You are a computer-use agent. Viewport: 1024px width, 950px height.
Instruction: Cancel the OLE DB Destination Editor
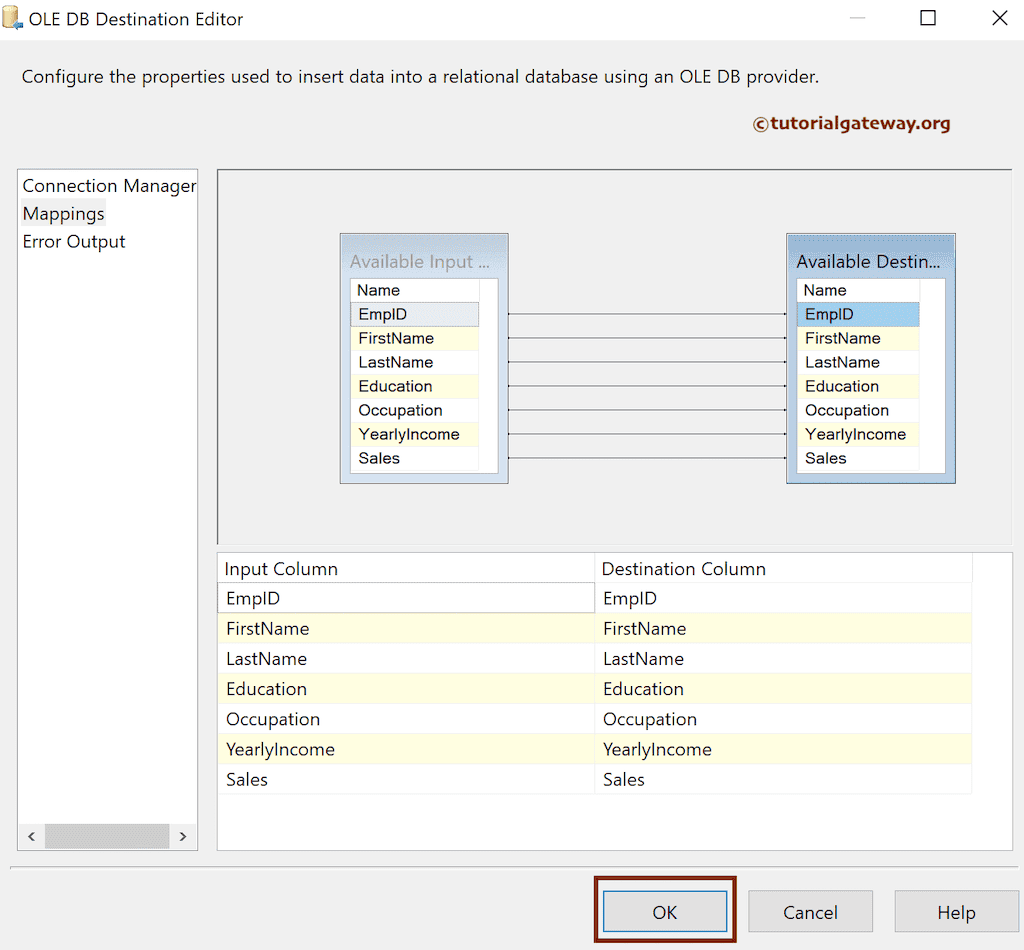coord(810,911)
